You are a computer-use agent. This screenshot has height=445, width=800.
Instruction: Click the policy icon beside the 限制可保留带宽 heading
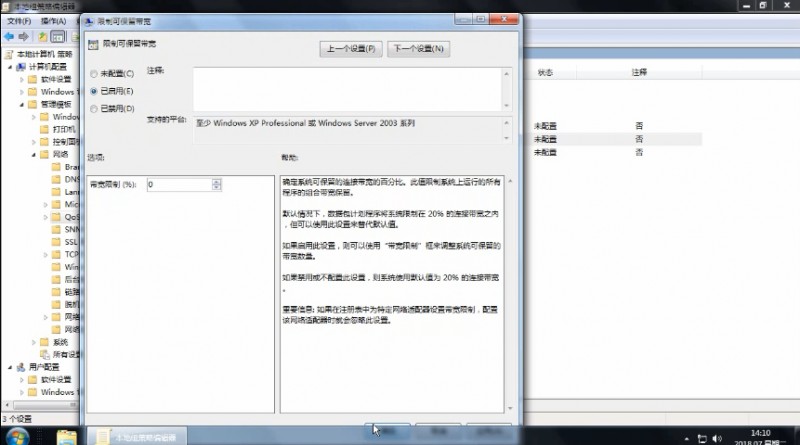click(x=93, y=44)
